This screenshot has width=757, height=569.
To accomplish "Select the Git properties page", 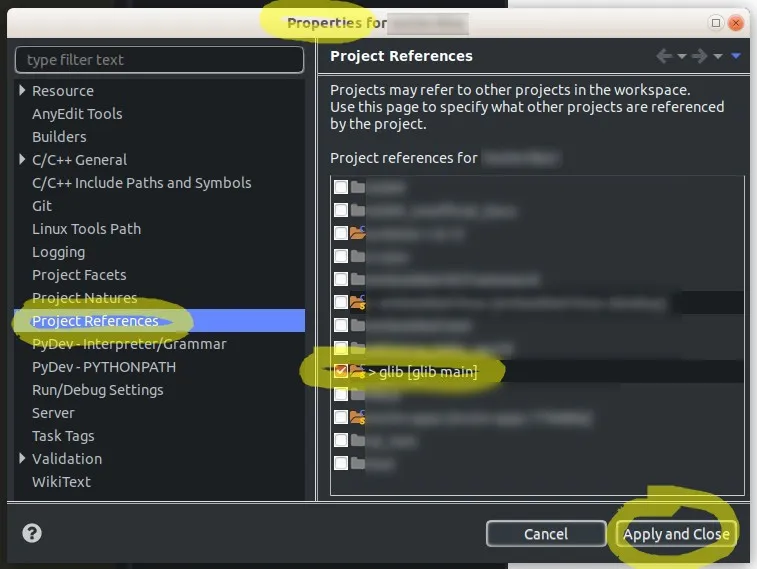I will tap(42, 206).
